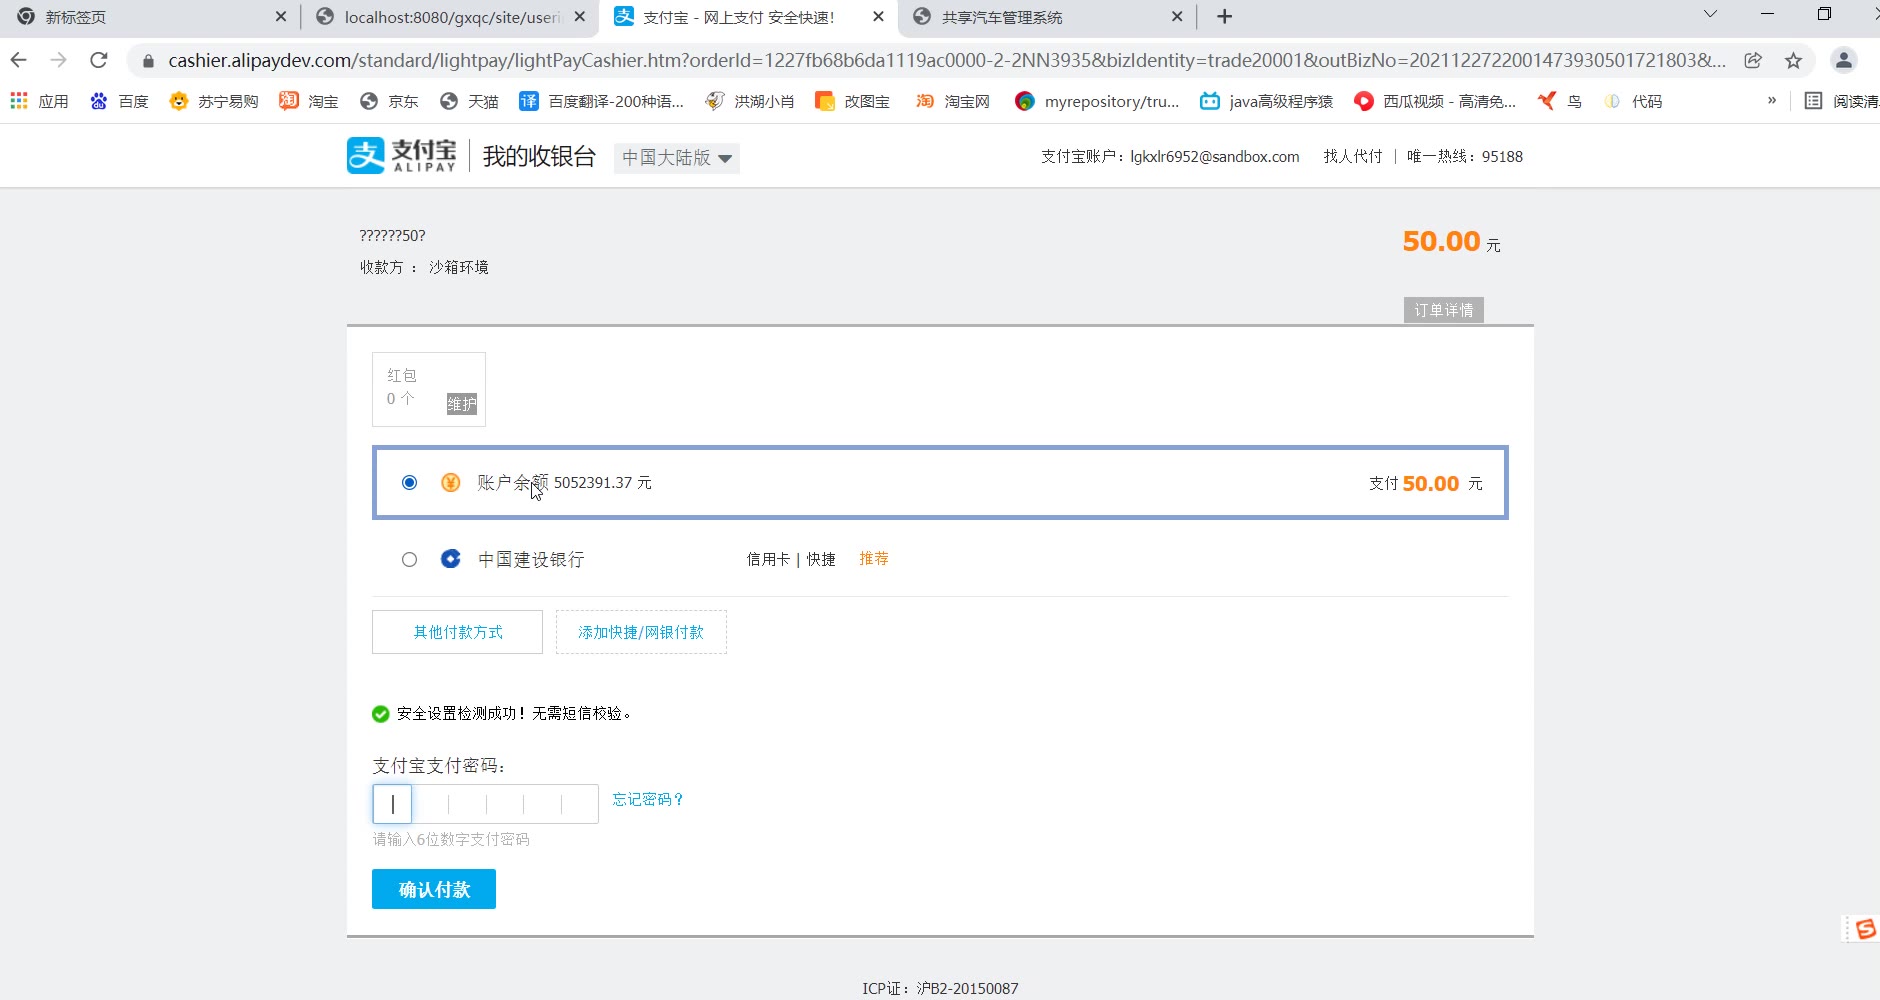This screenshot has width=1880, height=1000.
Task: Click the lock icon in address bar
Action: point(148,61)
